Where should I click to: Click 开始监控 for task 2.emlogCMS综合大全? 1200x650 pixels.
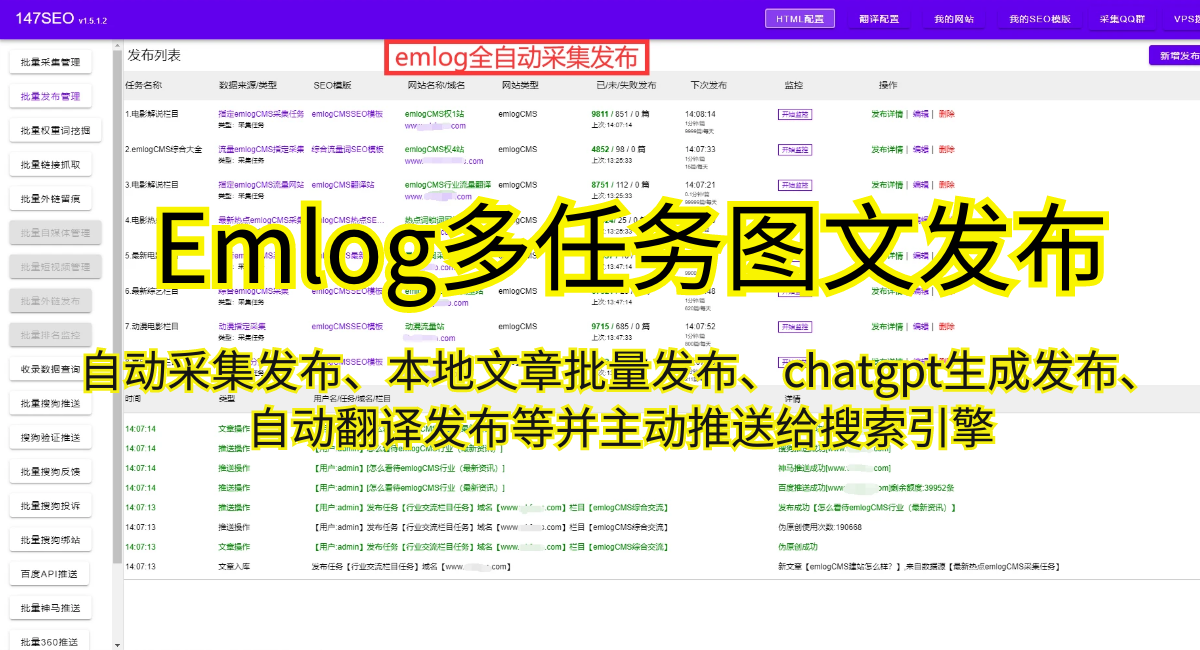794,149
